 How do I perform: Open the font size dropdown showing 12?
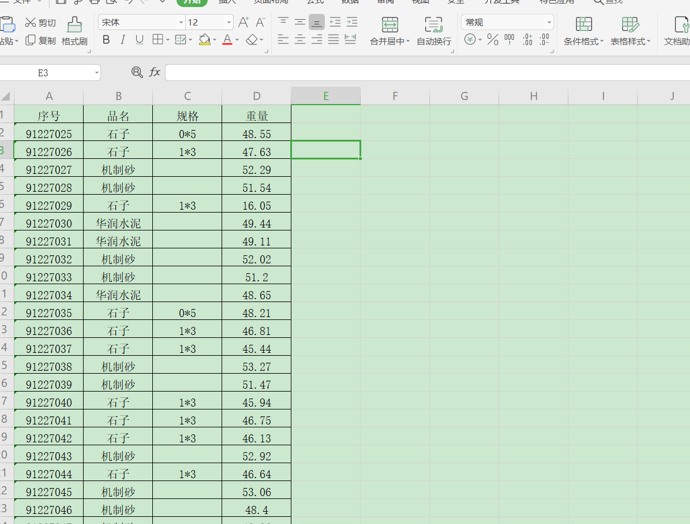(229, 22)
